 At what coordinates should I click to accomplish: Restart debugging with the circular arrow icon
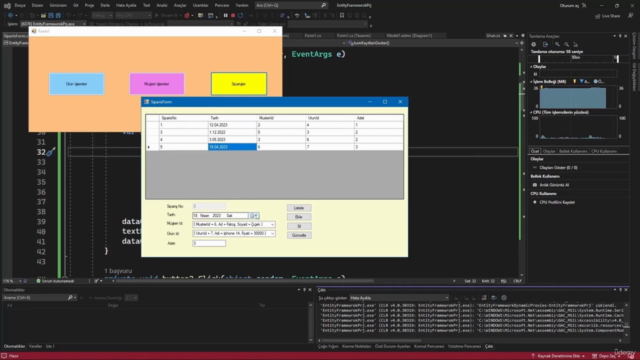(x=240, y=16)
